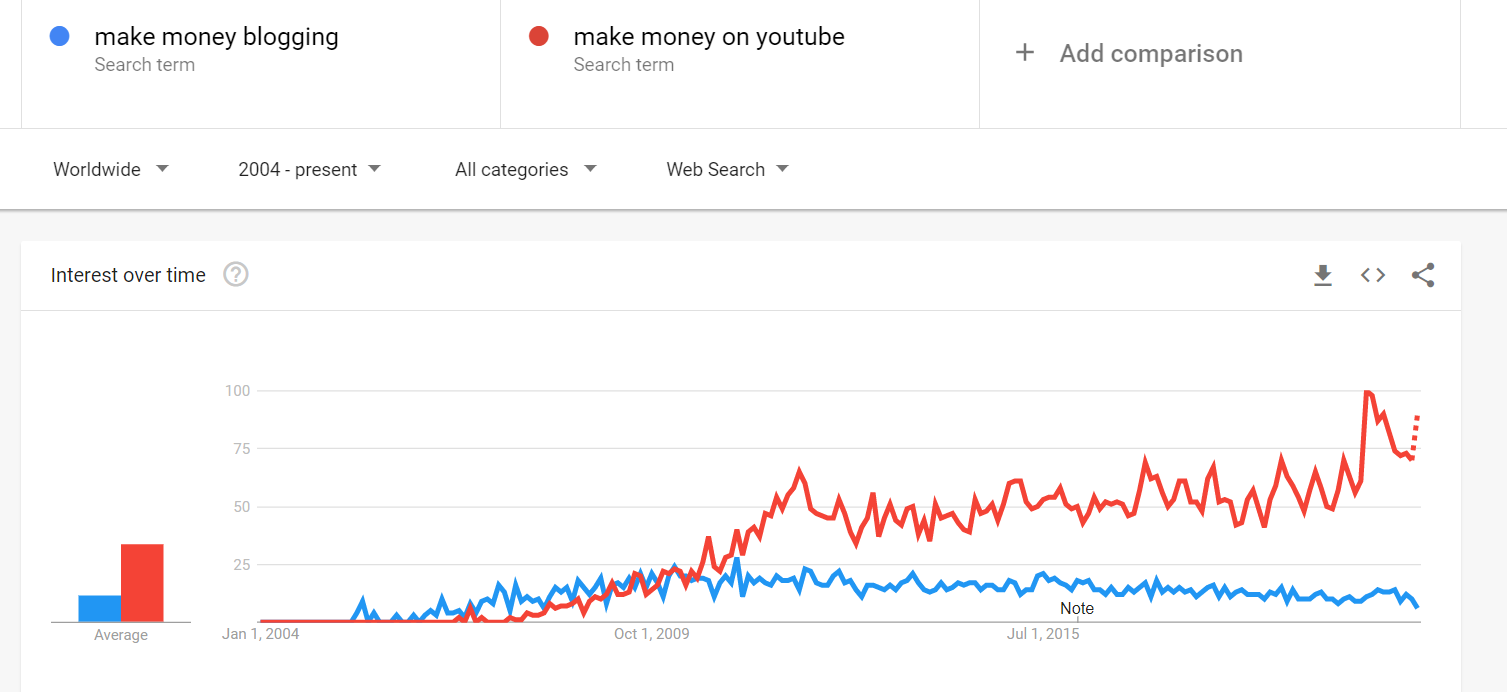The image size is (1507, 692).
Task: Open the All categories dropdown
Action: (x=526, y=169)
